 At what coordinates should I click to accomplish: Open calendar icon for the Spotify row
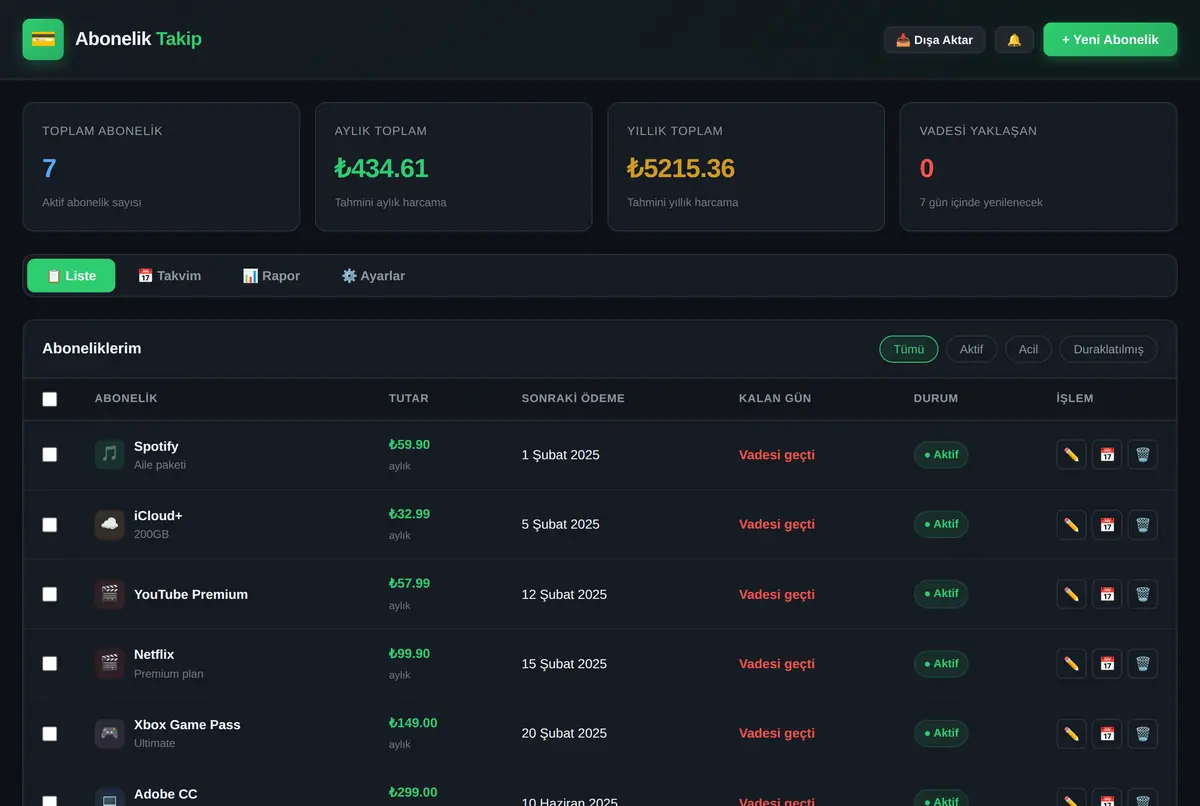[x=1107, y=455]
